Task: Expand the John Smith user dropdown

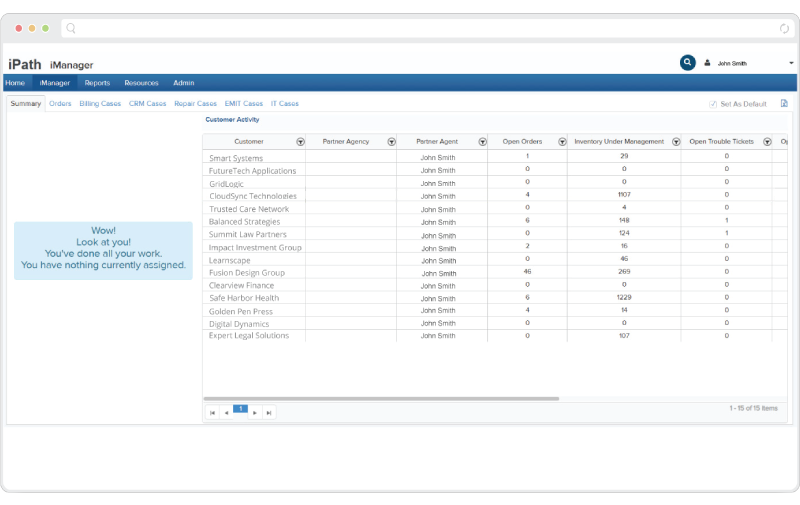Action: coord(790,63)
